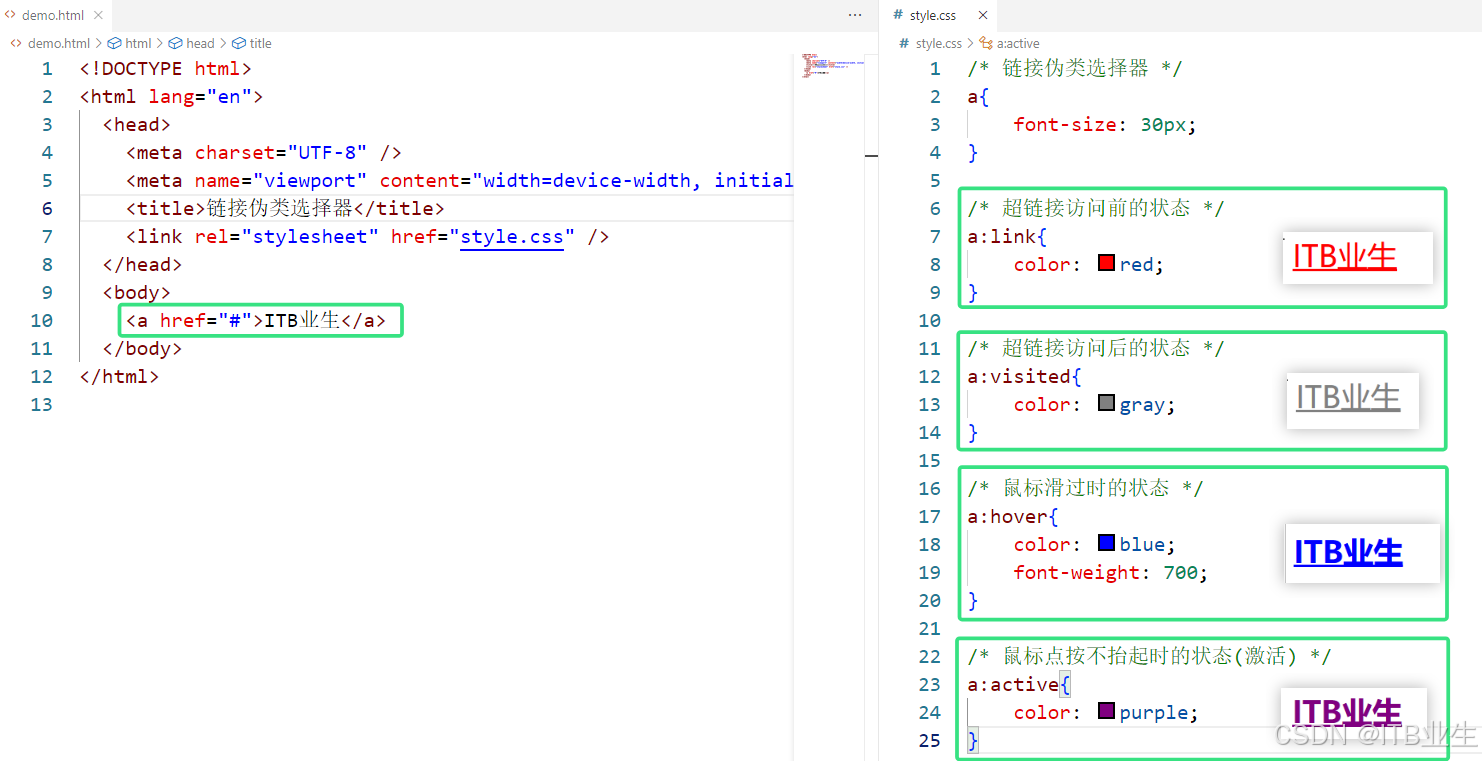Click the purple ITB业生 active preview
1482x761 pixels.
coord(1347,712)
